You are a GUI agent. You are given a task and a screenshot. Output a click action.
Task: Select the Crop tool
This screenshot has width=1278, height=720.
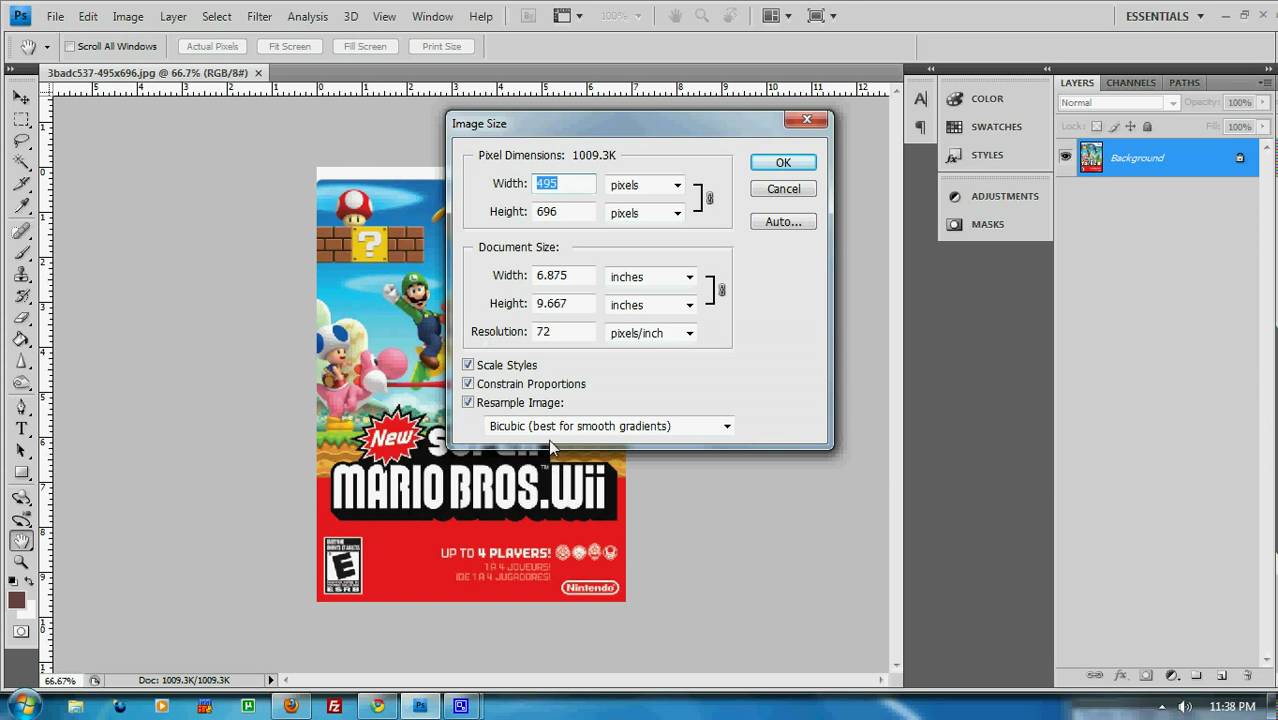tap(21, 185)
